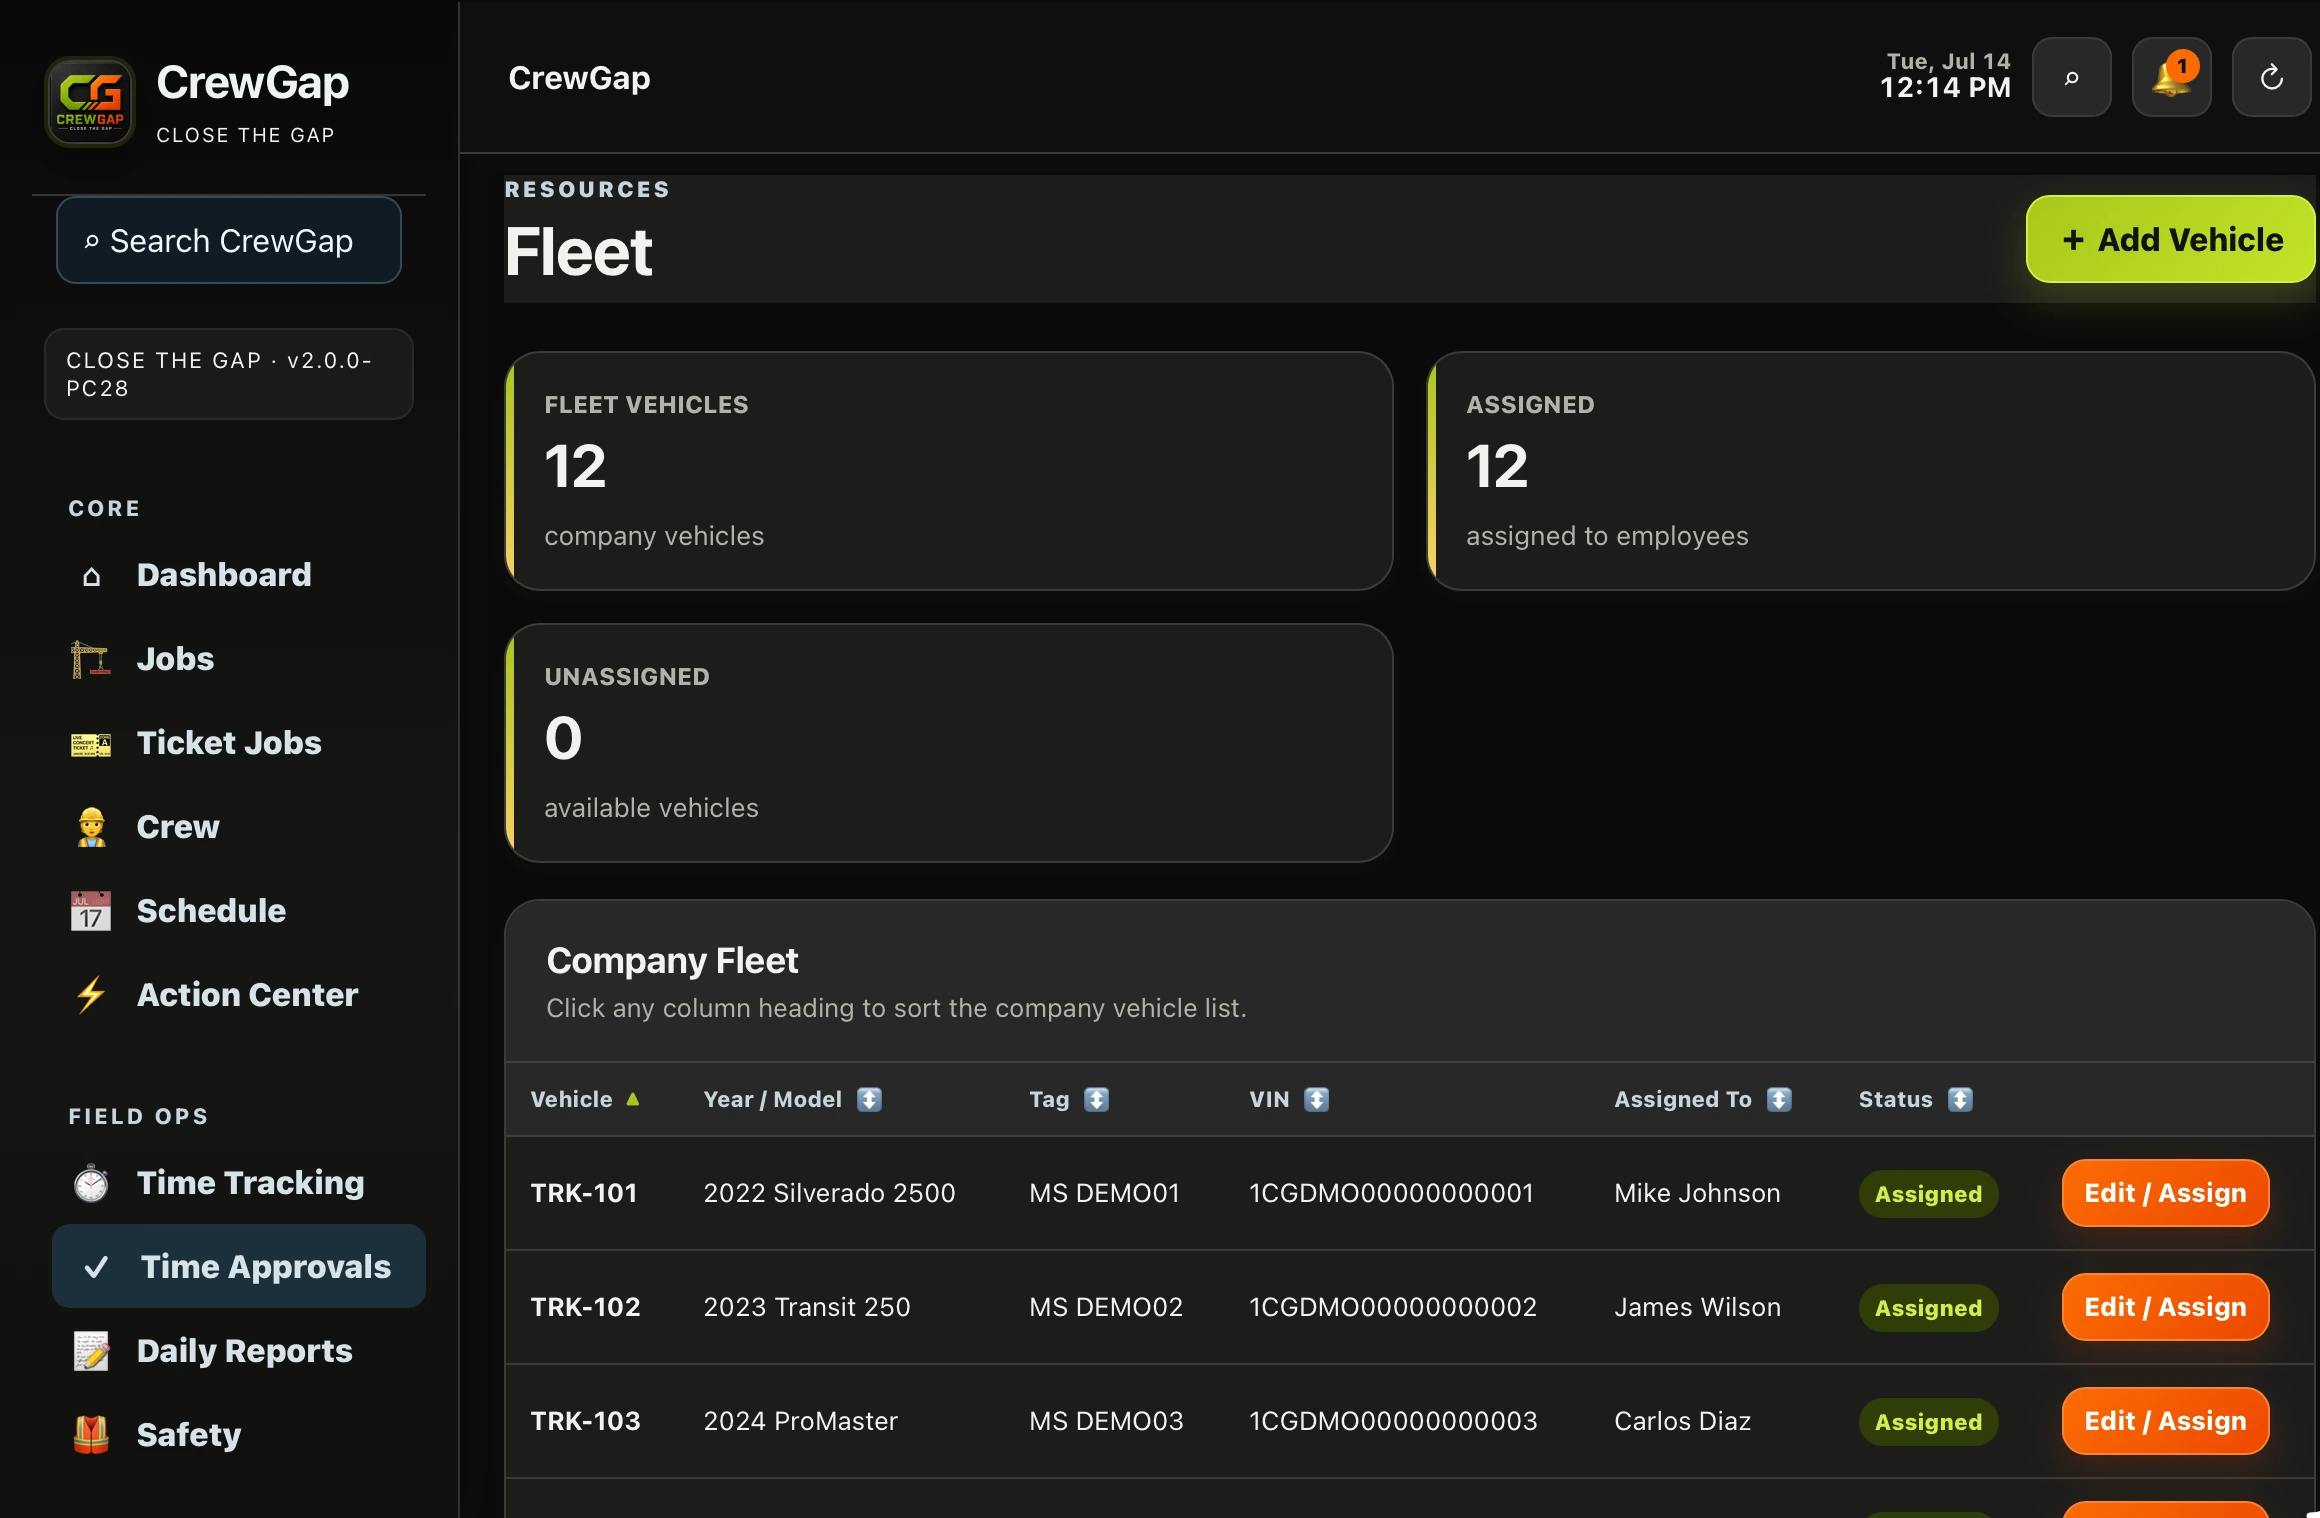Open the Action Center
The height and width of the screenshot is (1518, 2320).
coord(238,996)
